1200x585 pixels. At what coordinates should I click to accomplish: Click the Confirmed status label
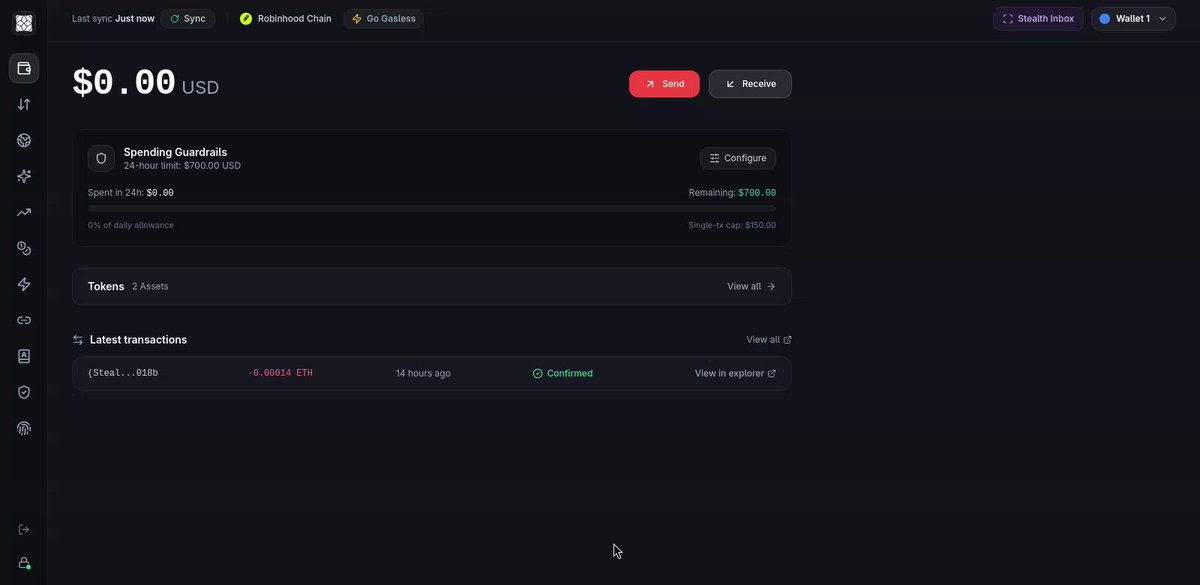tap(562, 374)
